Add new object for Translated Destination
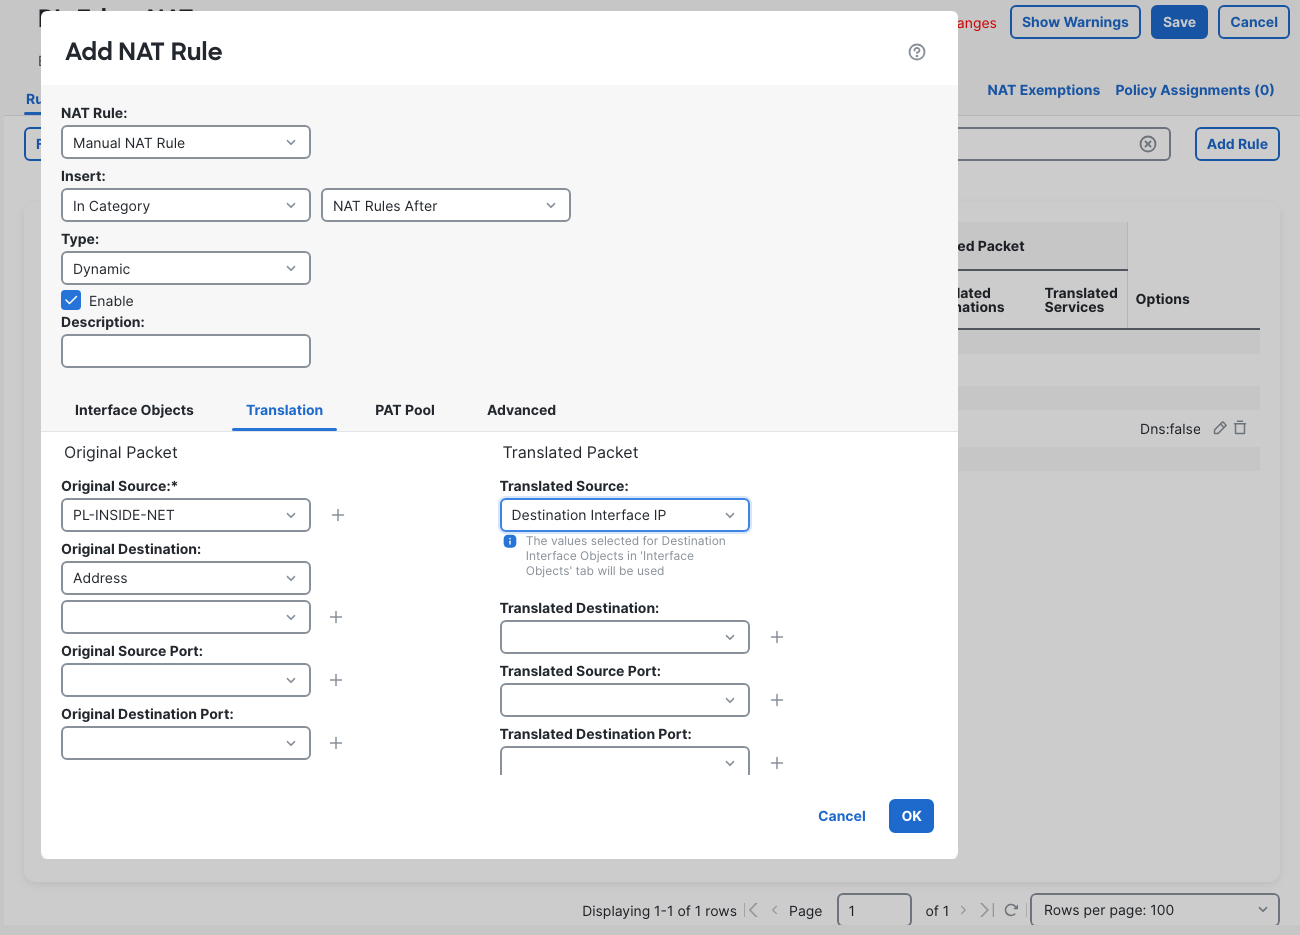This screenshot has height=935, width=1300. click(x=777, y=637)
